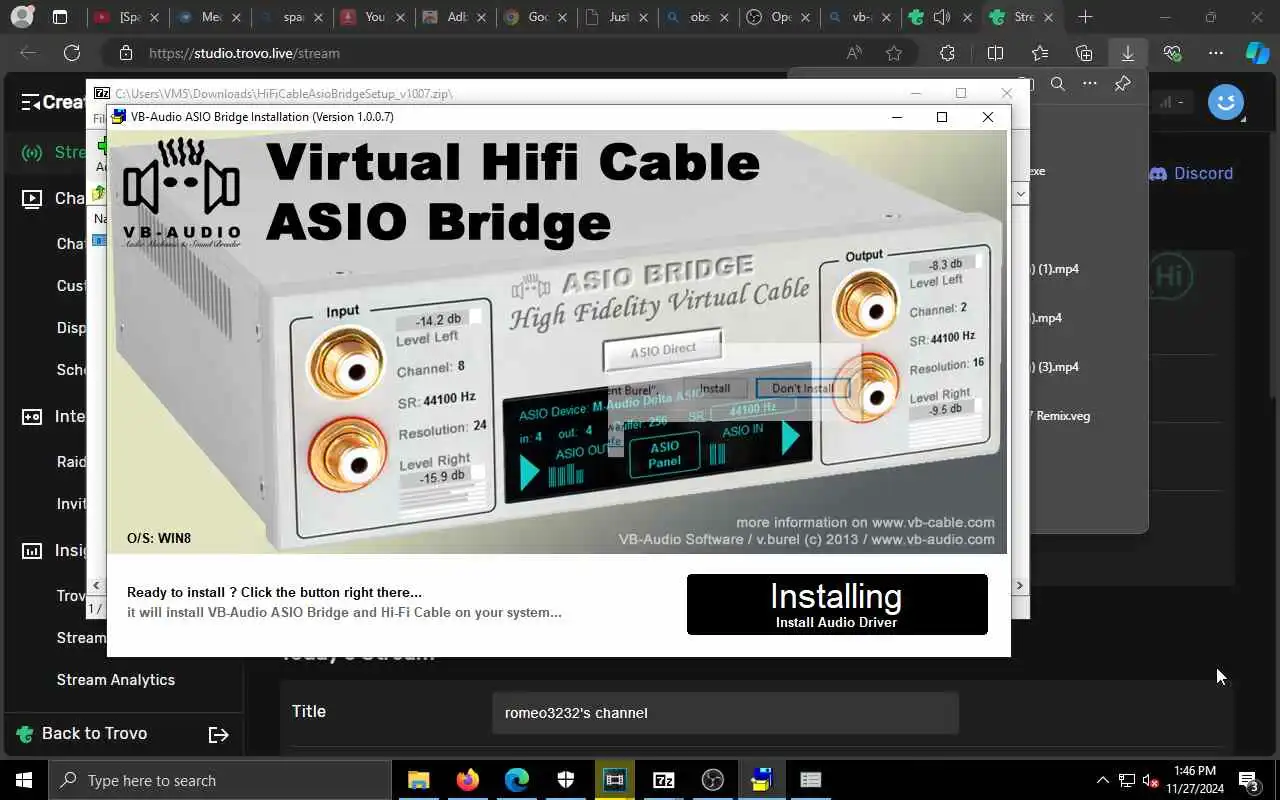Screen dimensions: 1280x800
Task: Open Microsoft Edge from taskbar
Action: (x=516, y=780)
